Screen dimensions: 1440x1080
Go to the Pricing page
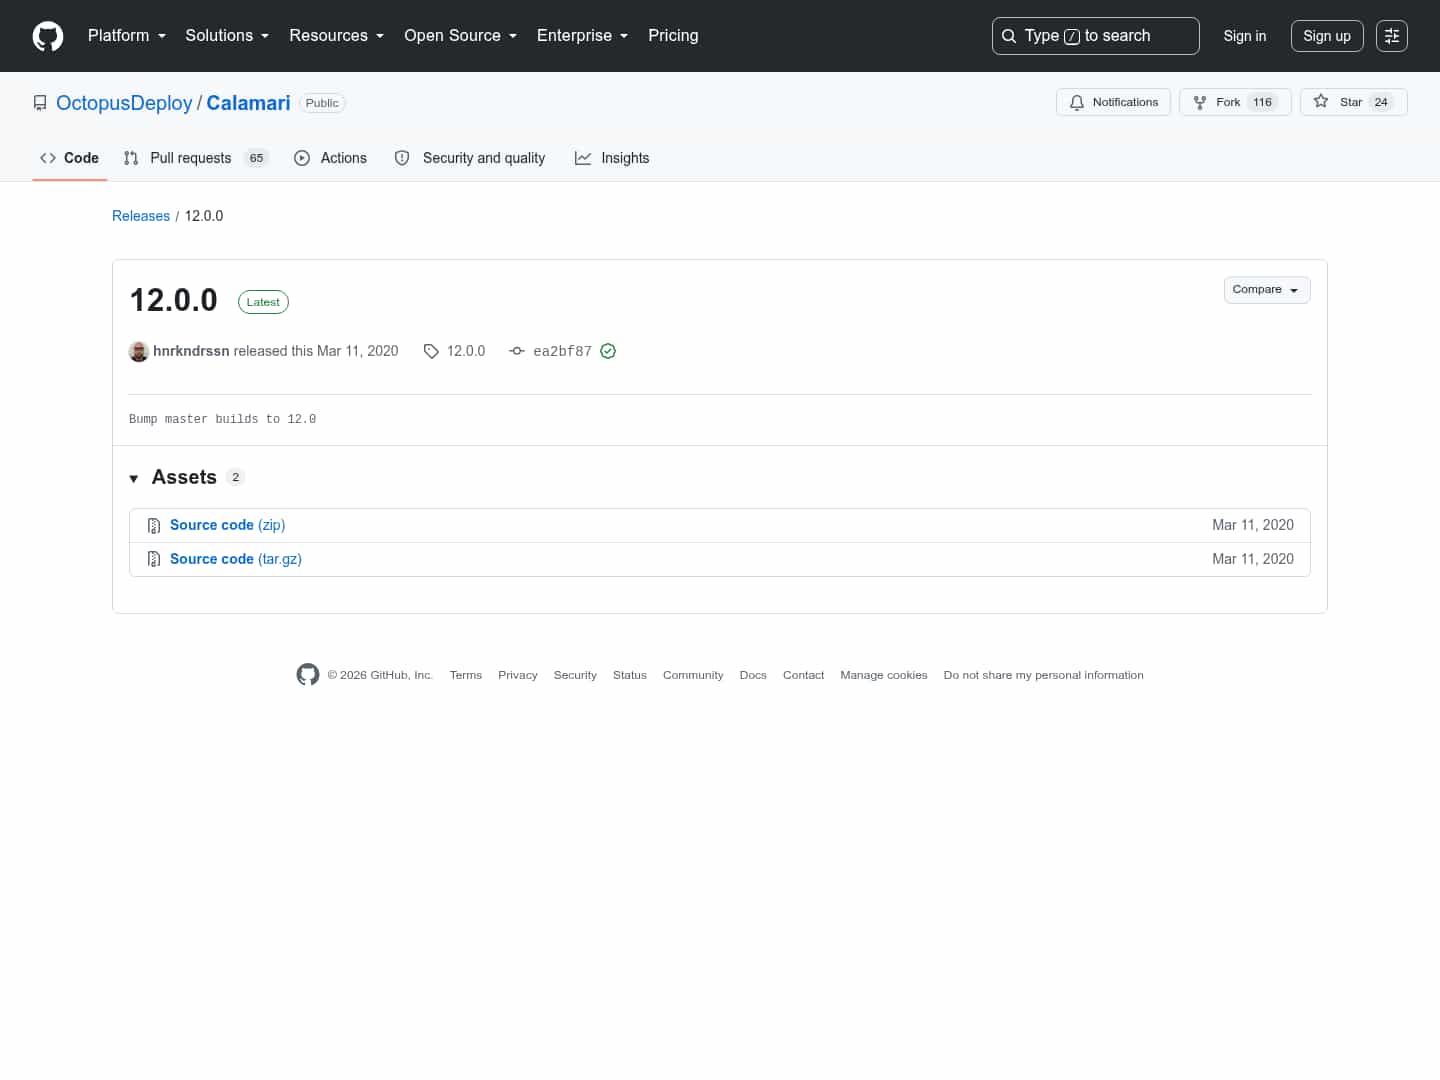pyautogui.click(x=673, y=36)
